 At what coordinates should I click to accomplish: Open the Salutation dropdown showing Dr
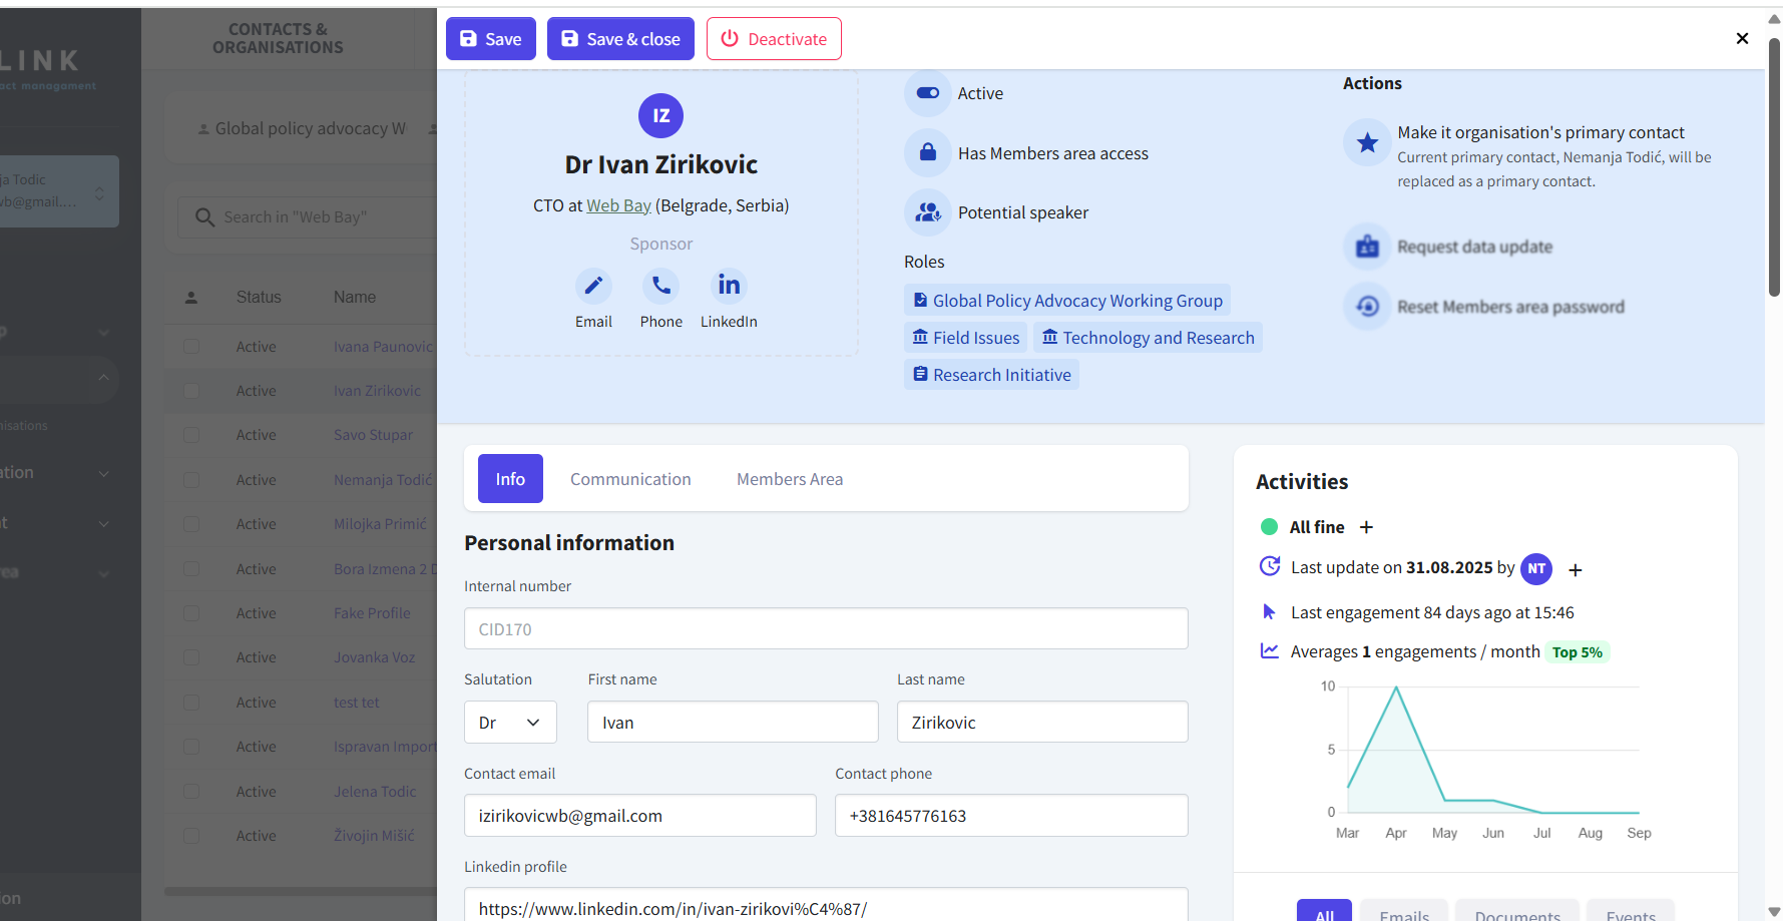coord(510,722)
